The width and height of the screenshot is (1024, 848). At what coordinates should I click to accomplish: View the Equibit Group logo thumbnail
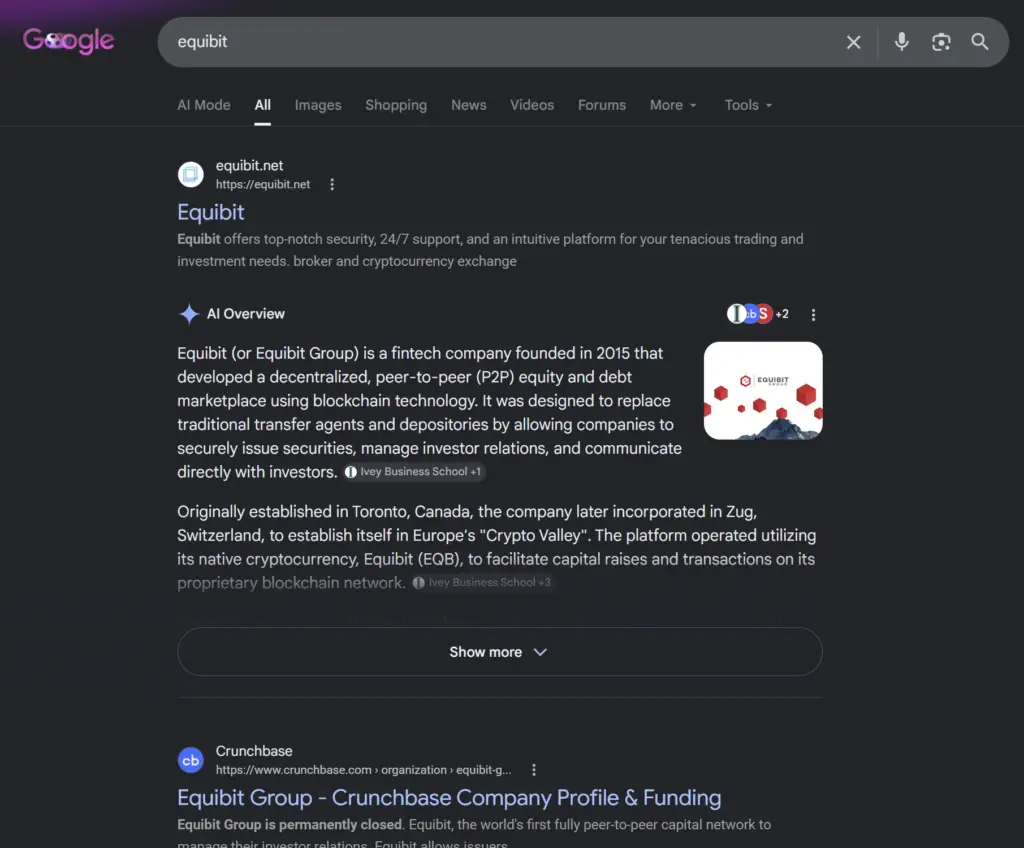pyautogui.click(x=763, y=391)
